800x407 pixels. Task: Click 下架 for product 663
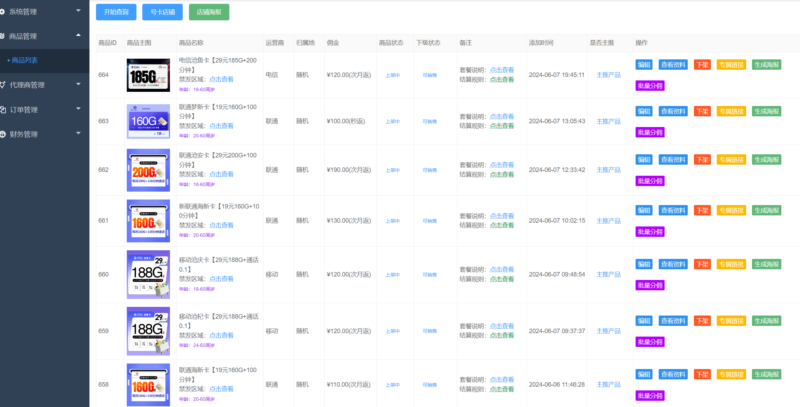pos(702,111)
